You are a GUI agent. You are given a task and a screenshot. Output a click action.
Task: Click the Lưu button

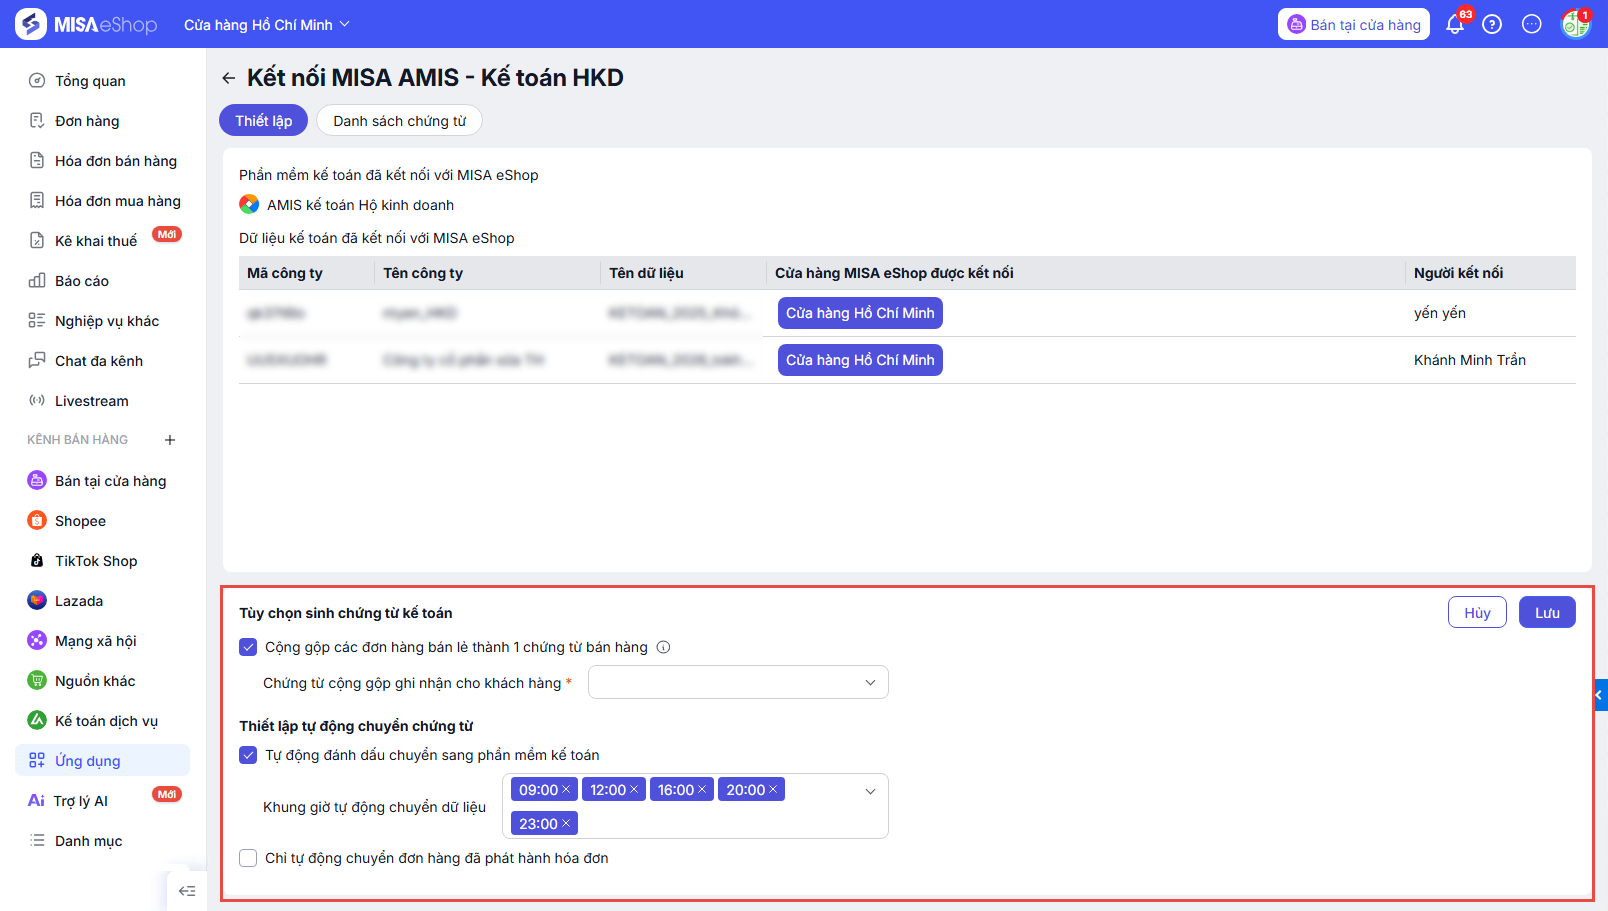click(x=1547, y=613)
